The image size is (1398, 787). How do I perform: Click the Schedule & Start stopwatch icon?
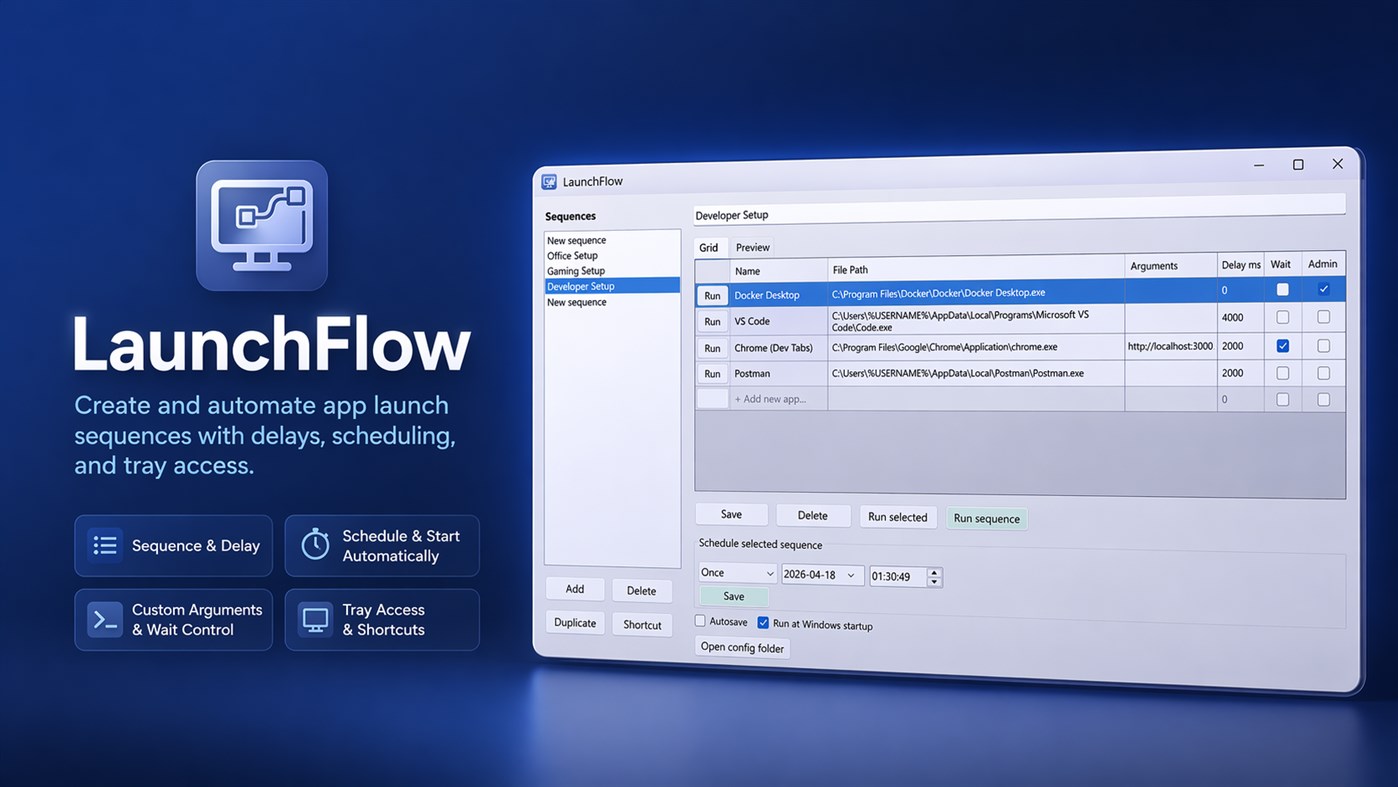click(x=315, y=545)
